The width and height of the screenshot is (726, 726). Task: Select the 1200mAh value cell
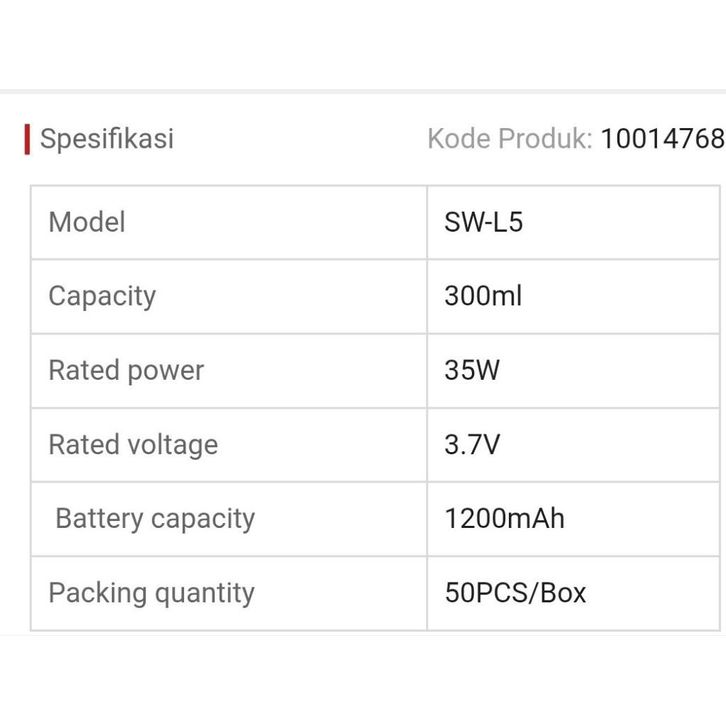(504, 518)
